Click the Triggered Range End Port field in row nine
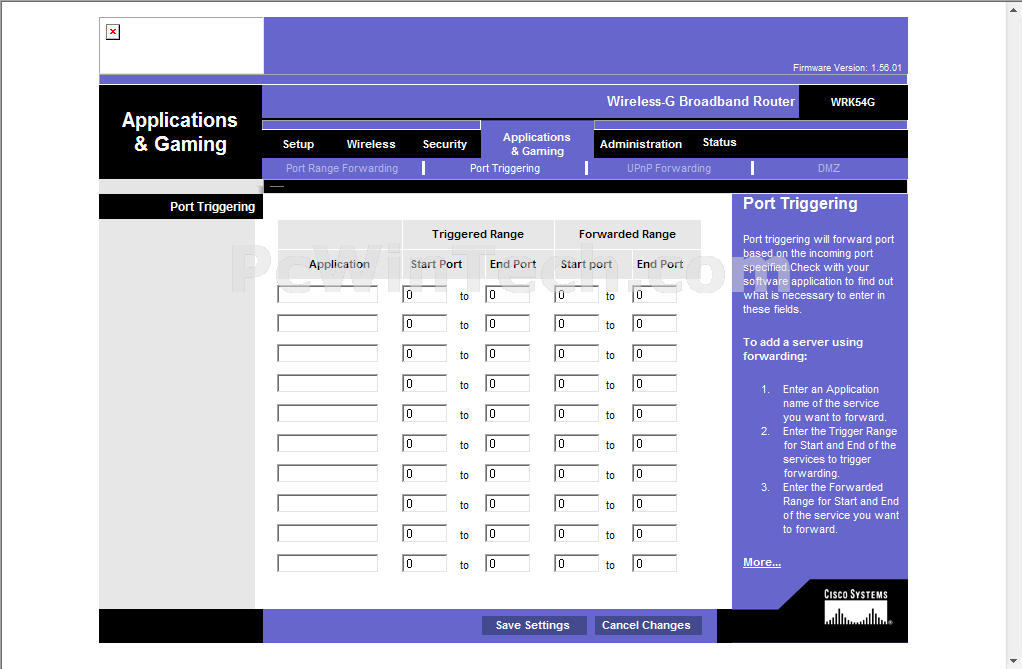This screenshot has width=1022, height=669. 507,534
